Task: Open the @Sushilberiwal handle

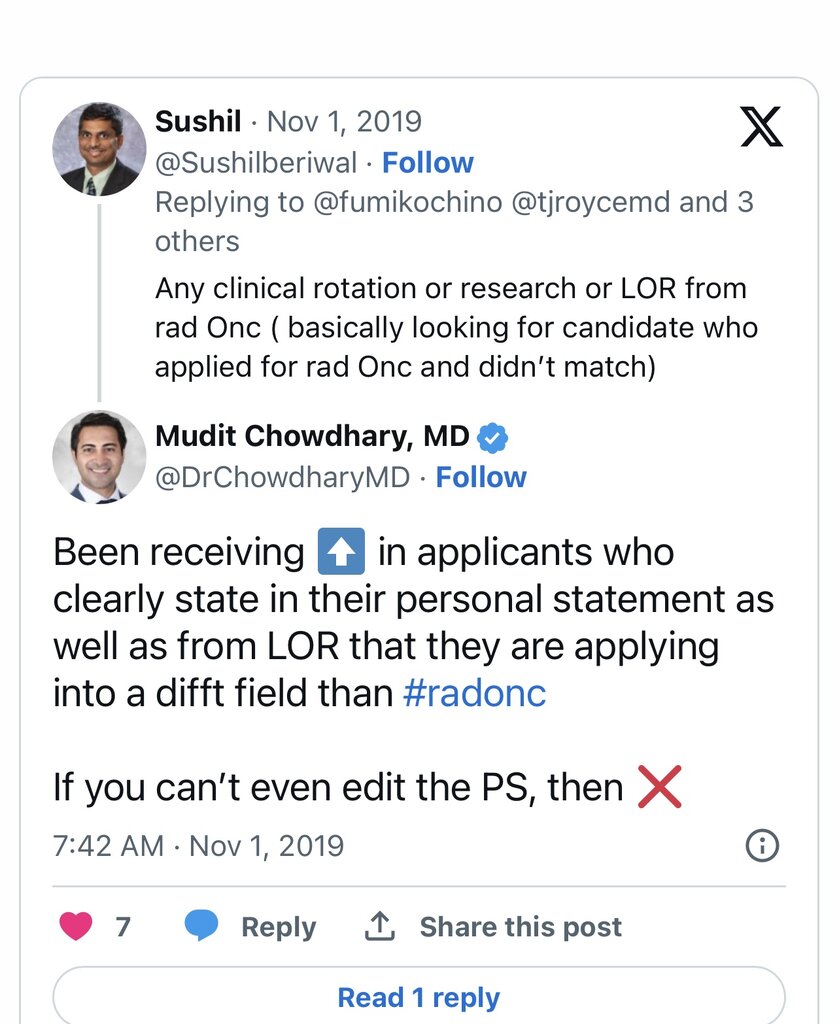Action: (x=256, y=163)
